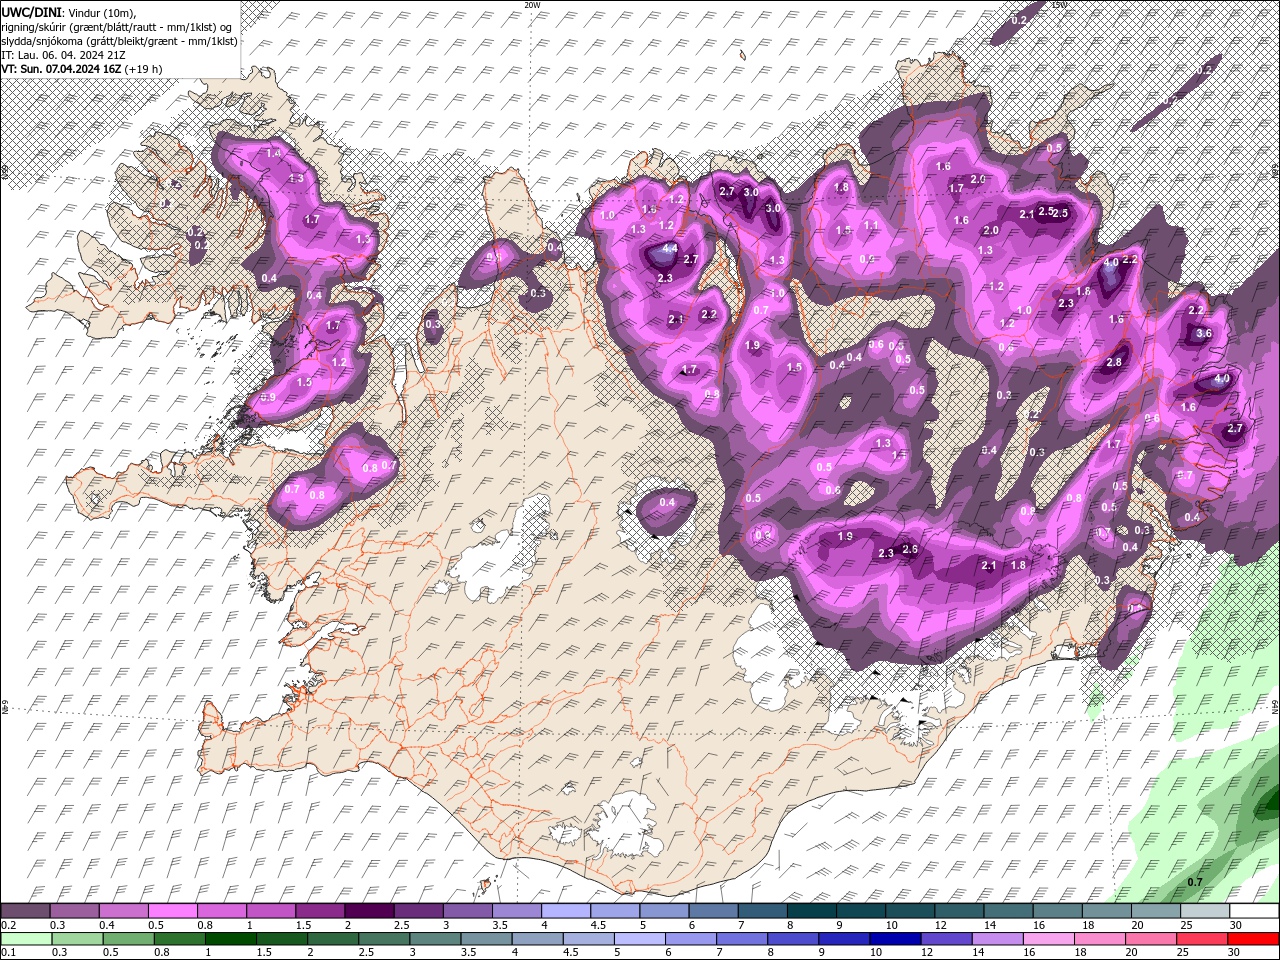Select the light purple rain swatch for 14–16
The image size is (1280, 960).
[996, 939]
